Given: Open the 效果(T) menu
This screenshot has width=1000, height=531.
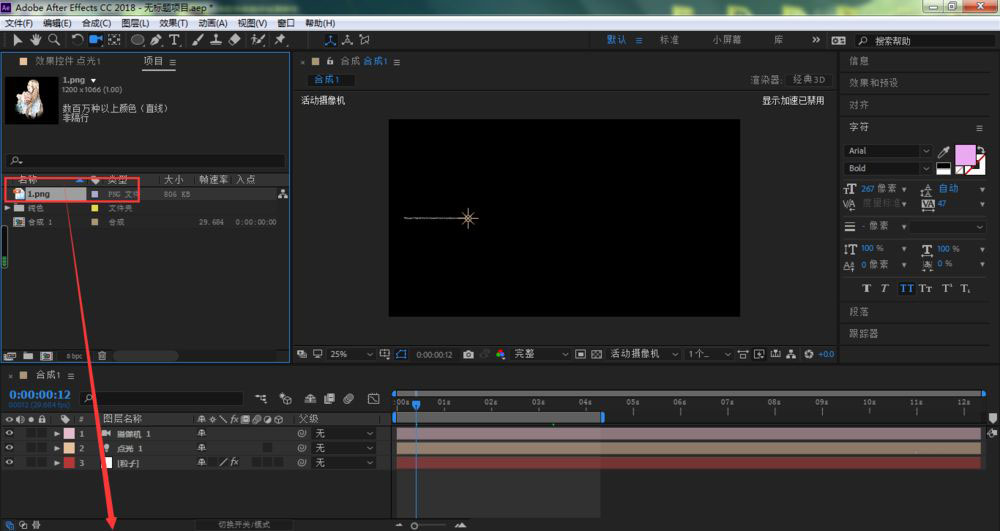Looking at the screenshot, I should (x=173, y=23).
